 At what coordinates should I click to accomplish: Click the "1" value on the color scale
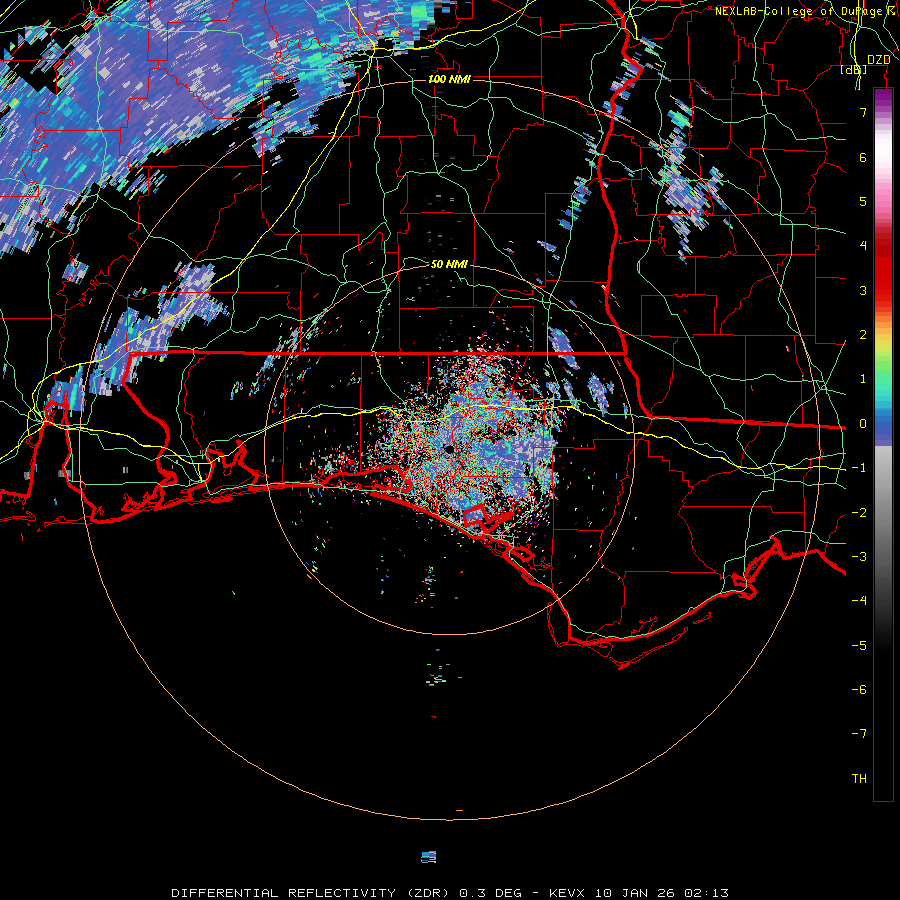(863, 379)
